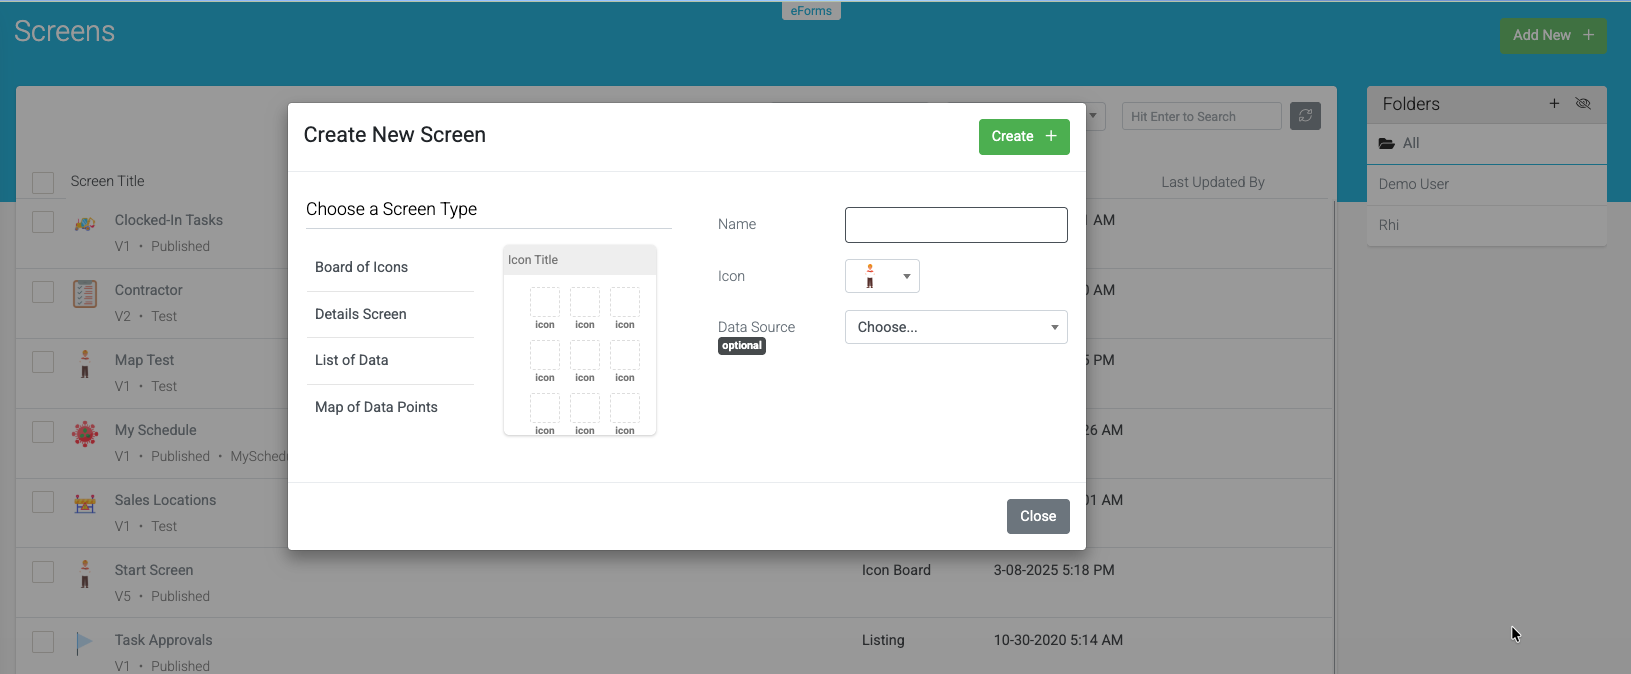This screenshot has height=674, width=1631.
Task: Open the Start Screen entry
Action: (x=154, y=570)
